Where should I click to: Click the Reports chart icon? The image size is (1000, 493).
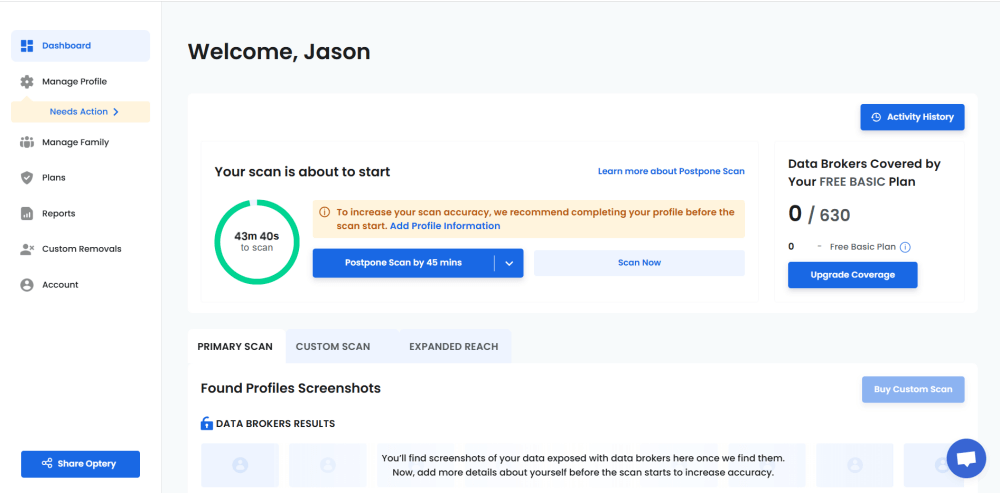[27, 214]
